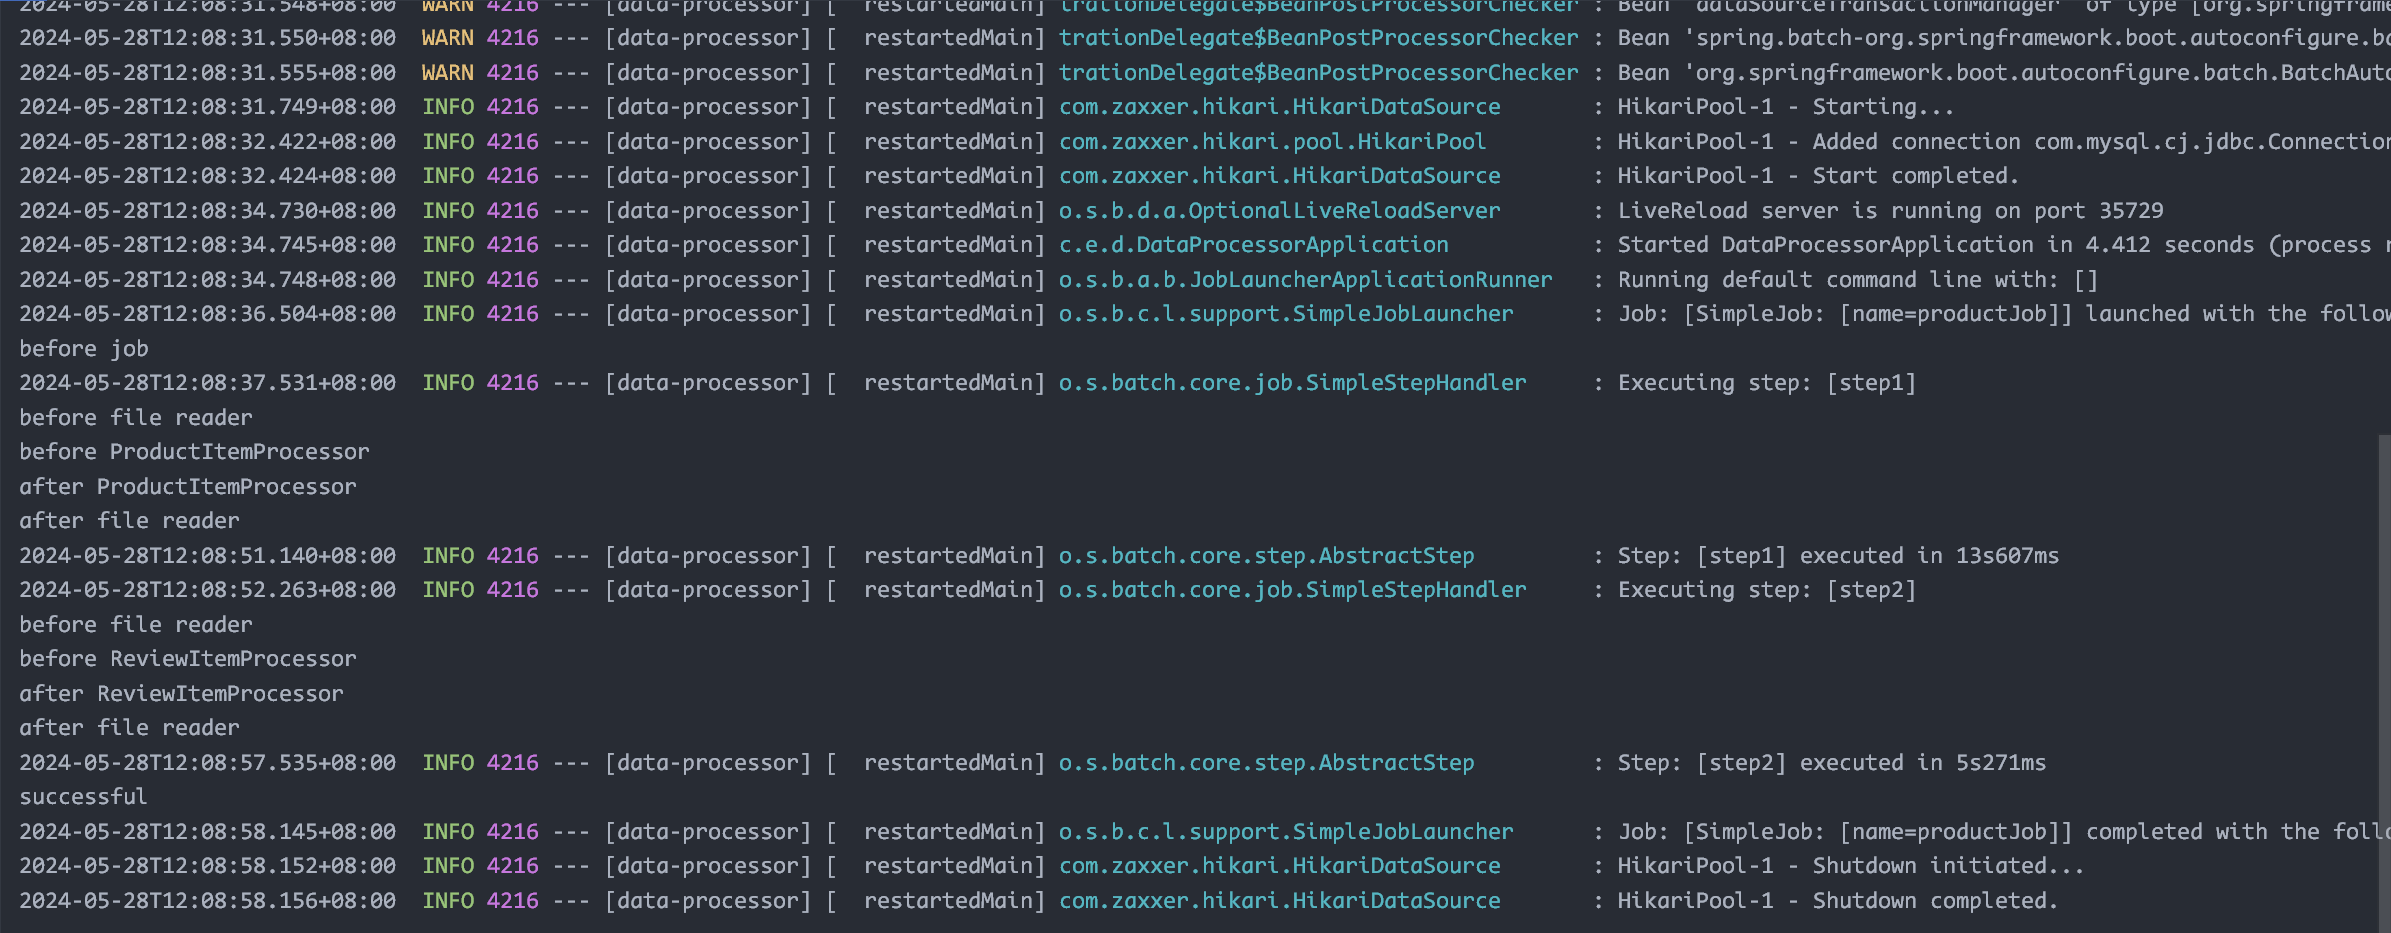Click "Running default command line with: []"
Image resolution: width=2391 pixels, height=933 pixels.
[1857, 280]
